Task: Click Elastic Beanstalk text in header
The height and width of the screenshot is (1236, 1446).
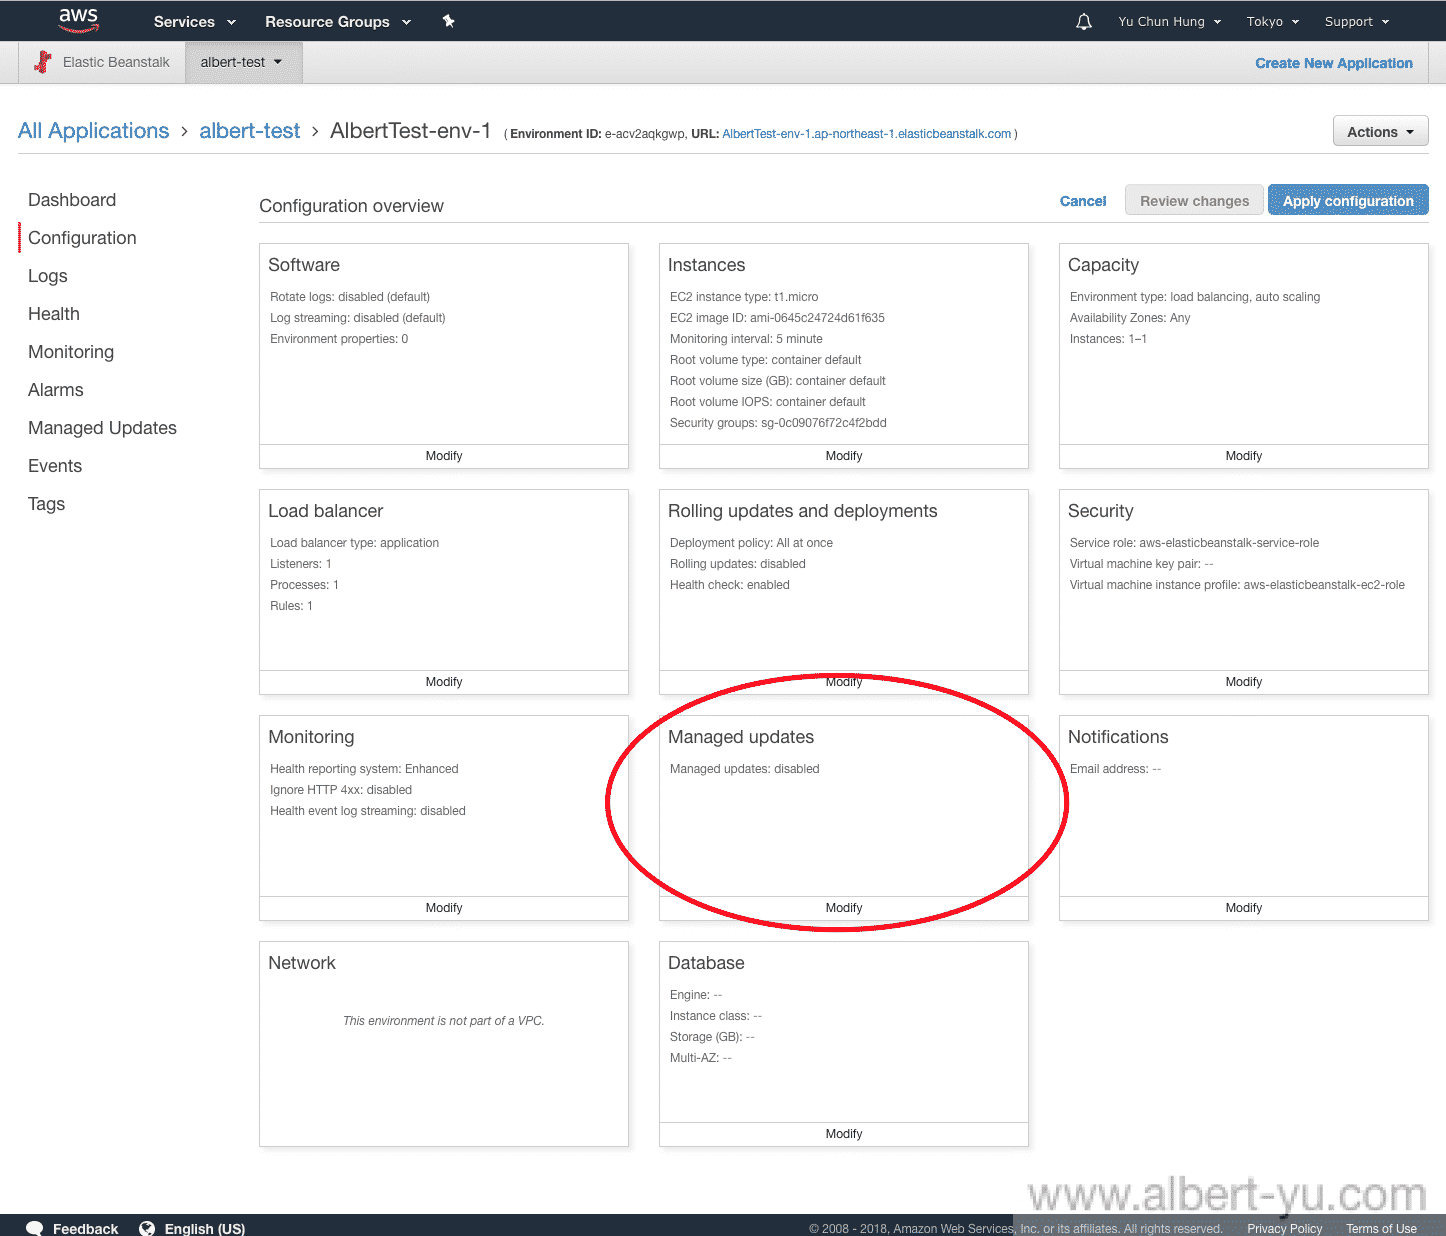Action: pos(116,62)
